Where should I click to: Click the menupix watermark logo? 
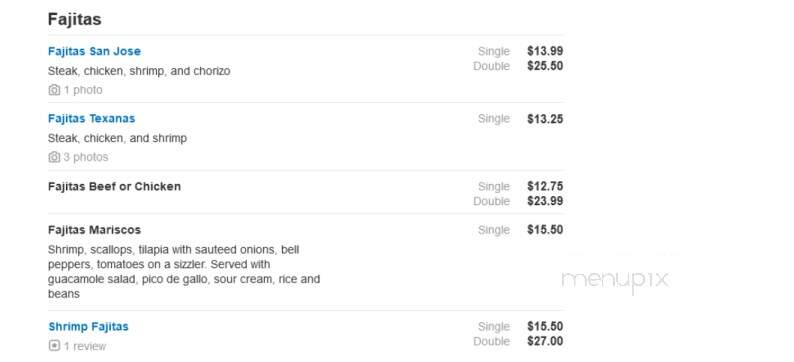(615, 281)
